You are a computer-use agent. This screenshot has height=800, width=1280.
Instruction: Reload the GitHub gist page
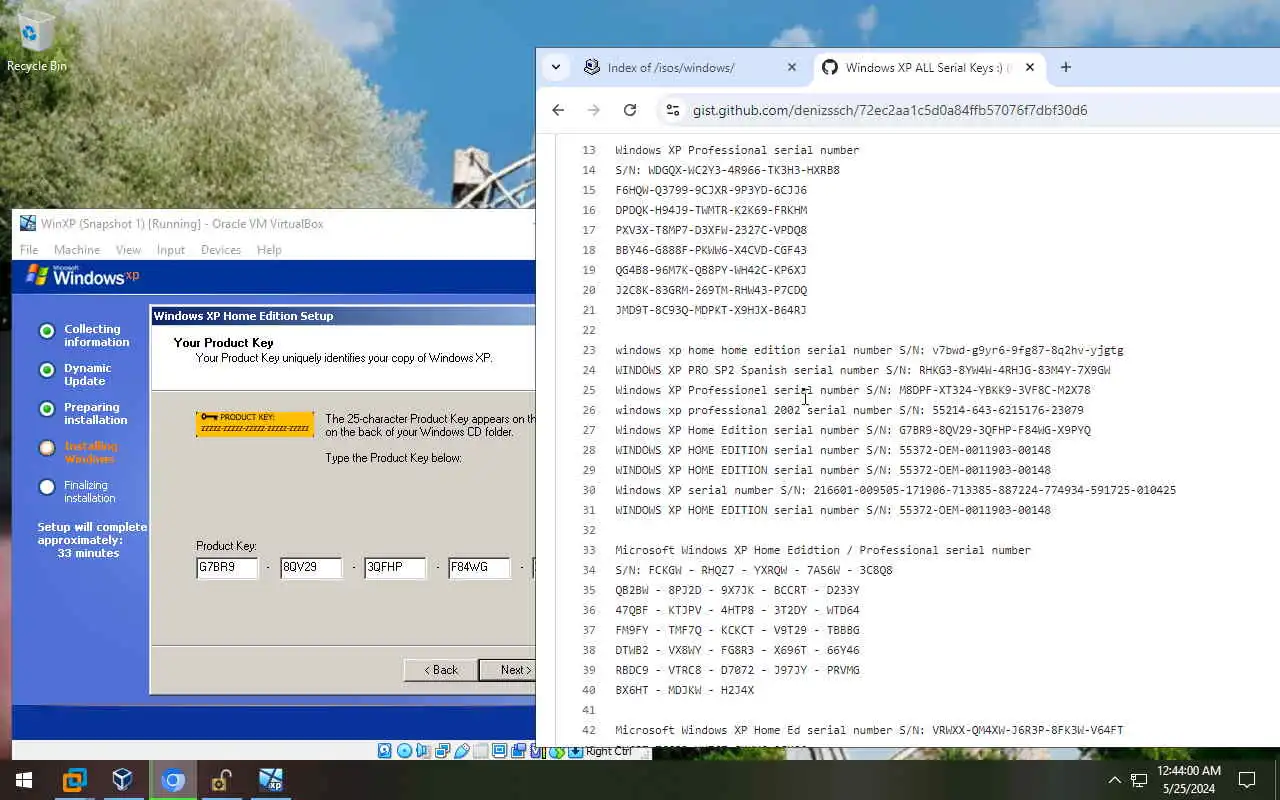(x=630, y=110)
